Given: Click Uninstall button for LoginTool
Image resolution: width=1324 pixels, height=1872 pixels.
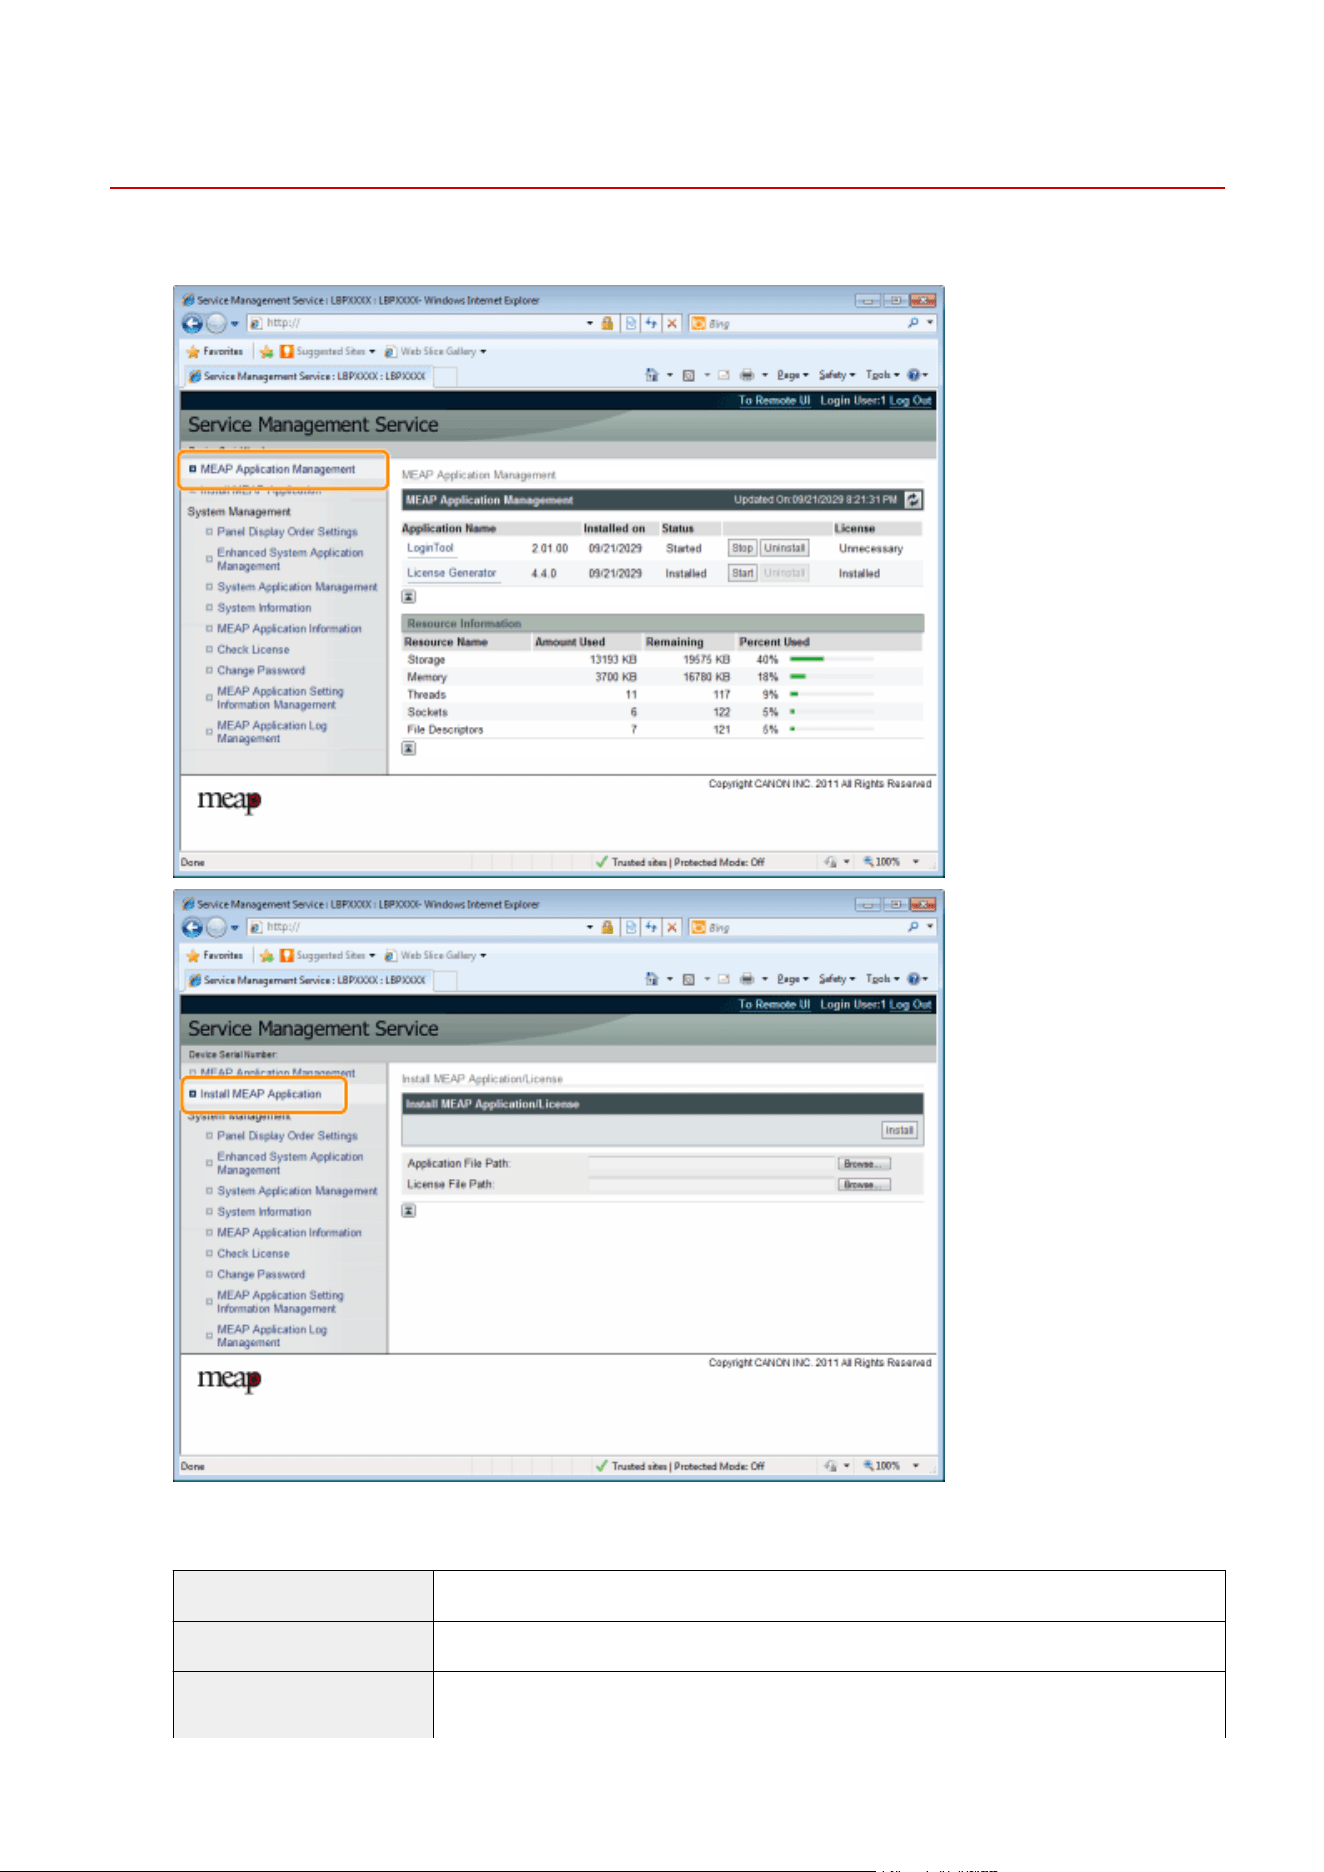Looking at the screenshot, I should click(x=784, y=548).
